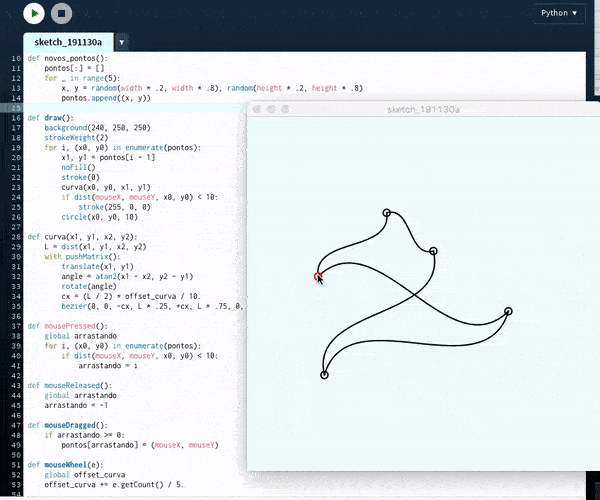Stop the running sketch
600x500 pixels.
62,14
